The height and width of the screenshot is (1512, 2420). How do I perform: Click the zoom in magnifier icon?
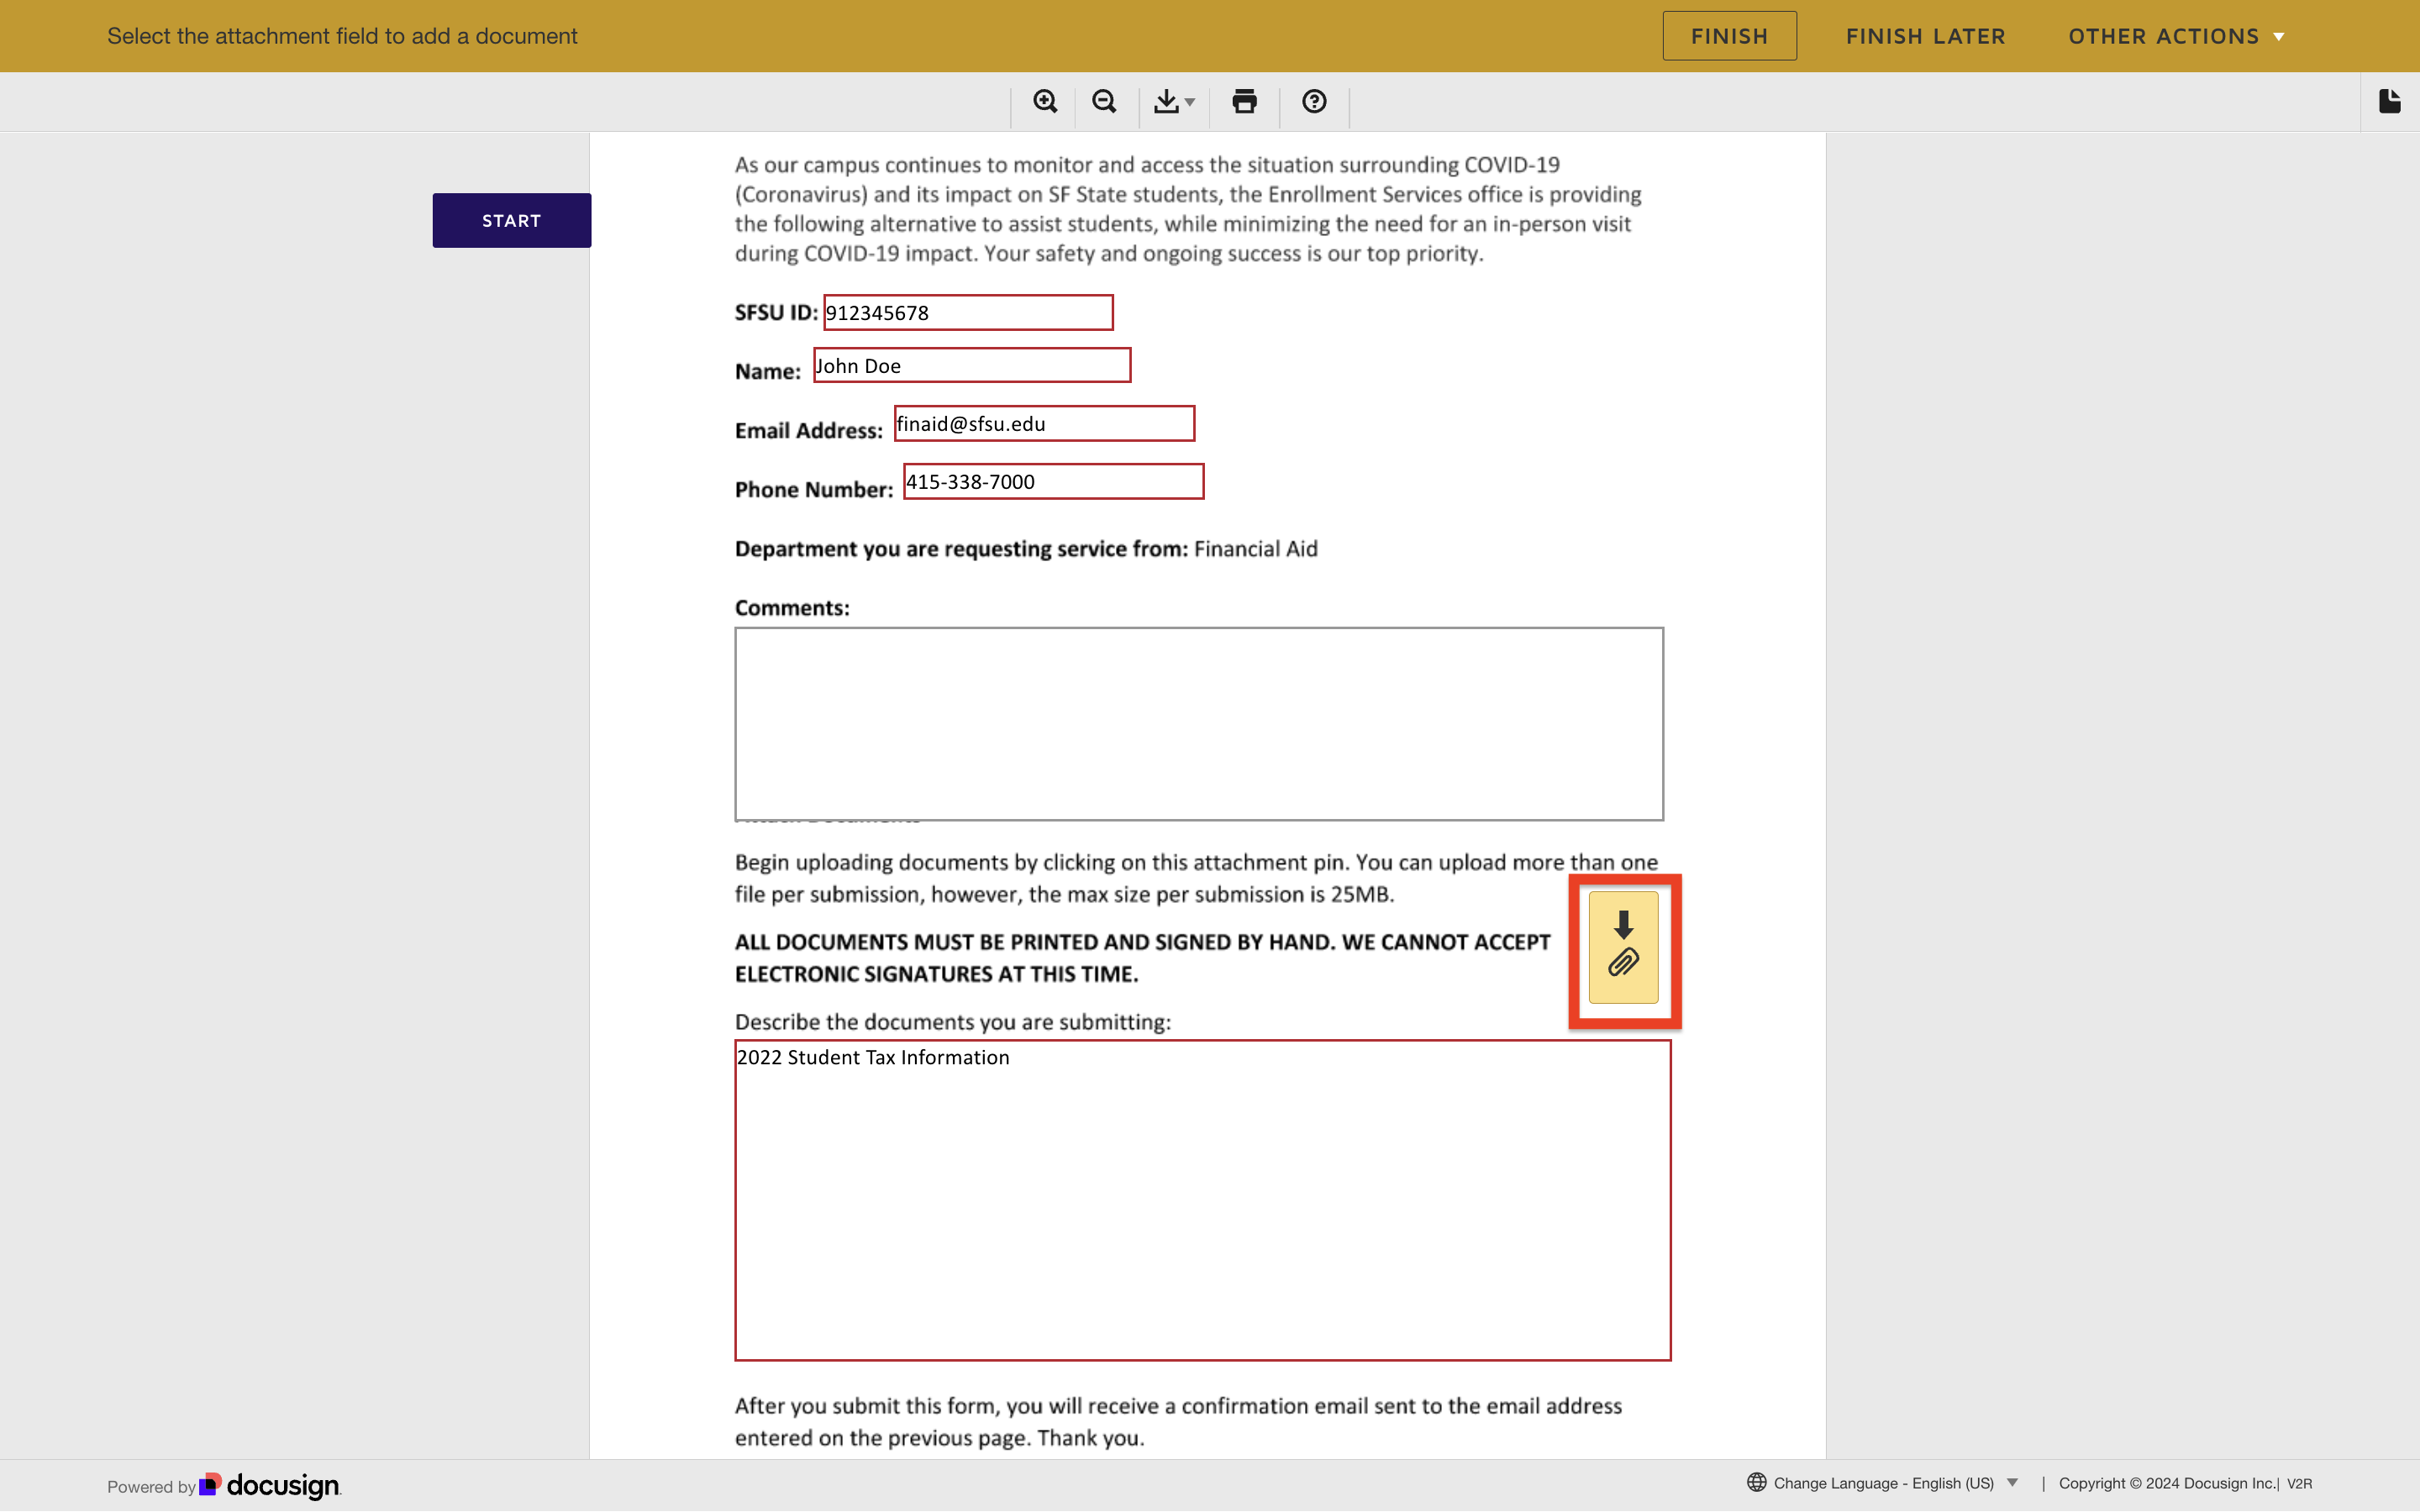1045,102
